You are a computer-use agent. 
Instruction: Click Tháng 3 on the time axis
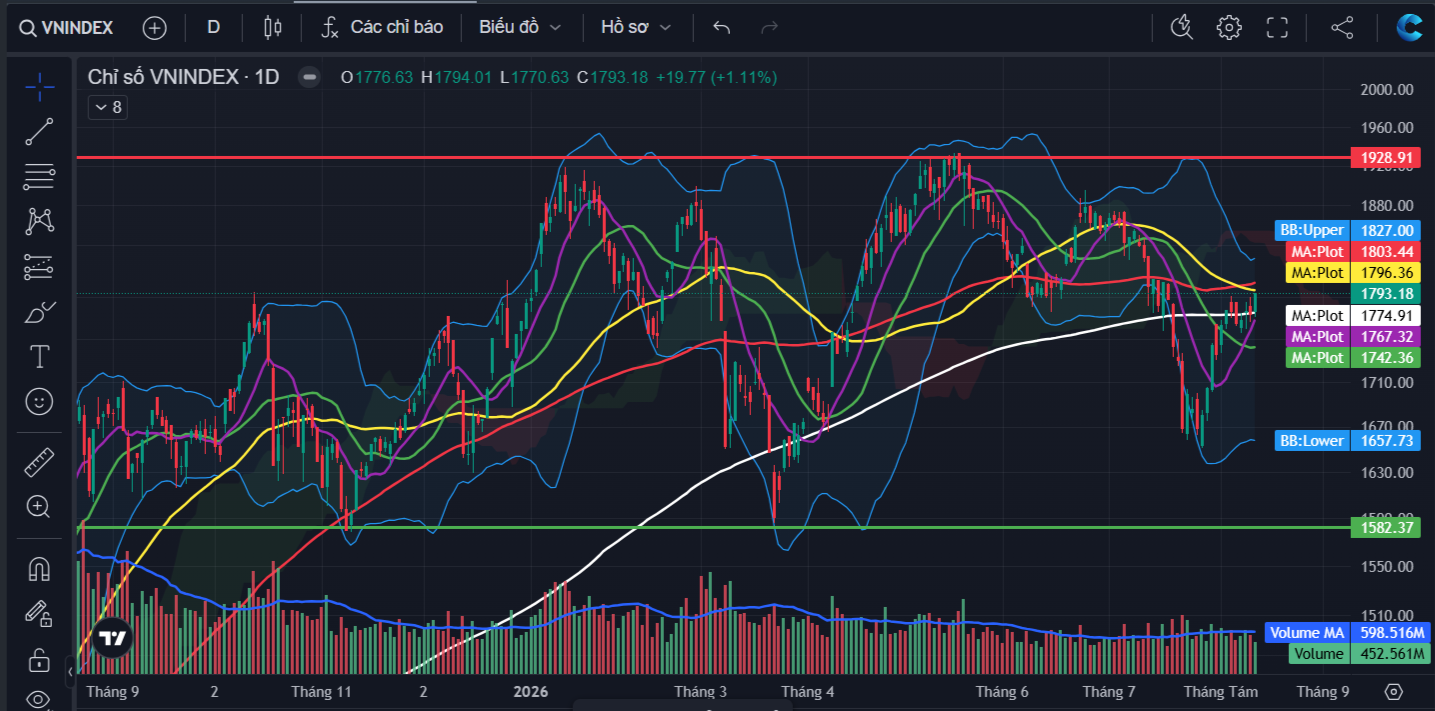[701, 692]
